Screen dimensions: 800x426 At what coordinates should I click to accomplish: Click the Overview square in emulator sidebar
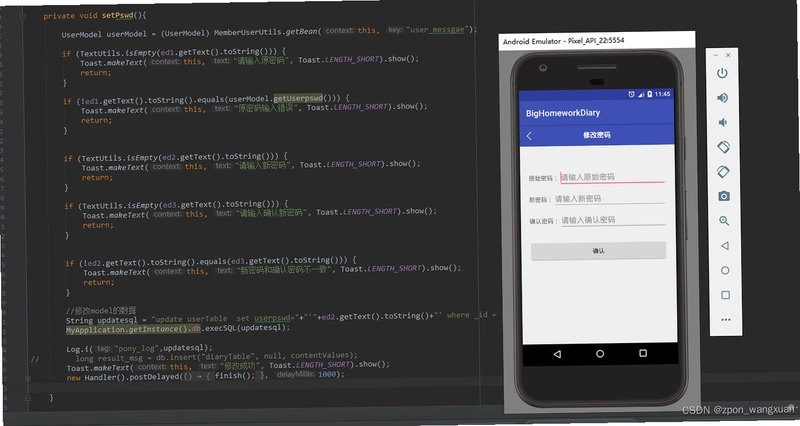pos(725,295)
